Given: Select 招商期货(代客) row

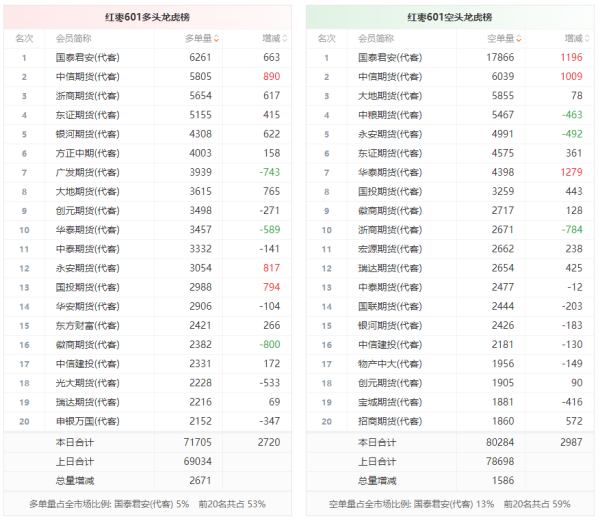Looking at the screenshot, I should tap(450, 421).
